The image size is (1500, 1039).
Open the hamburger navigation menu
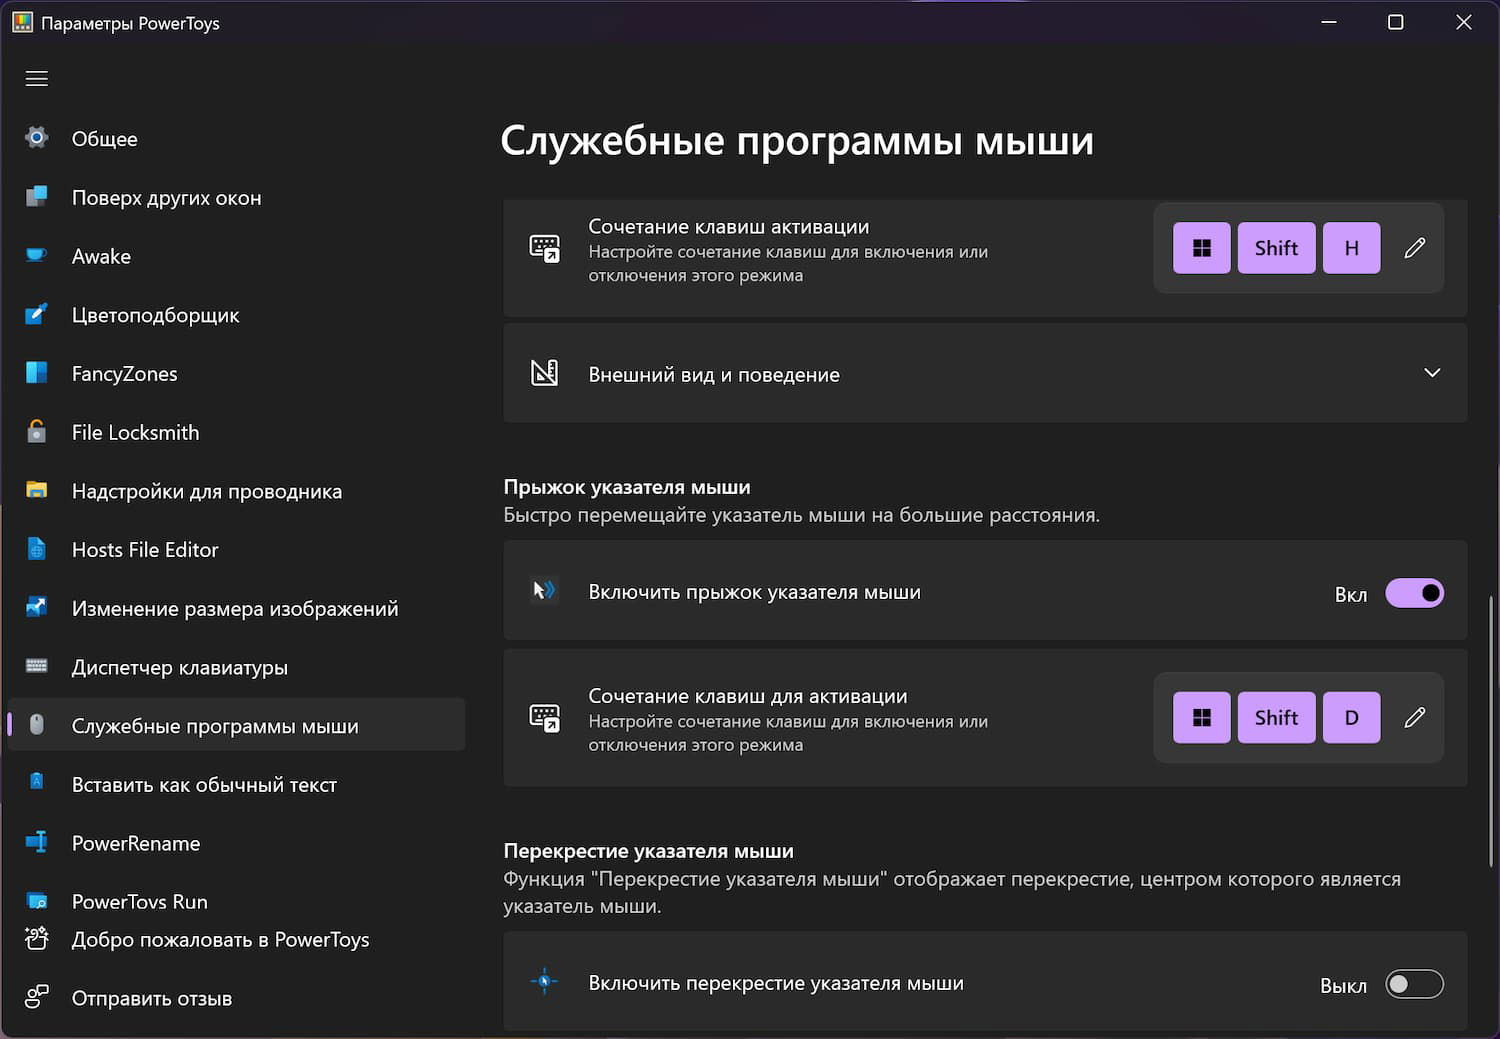37,79
